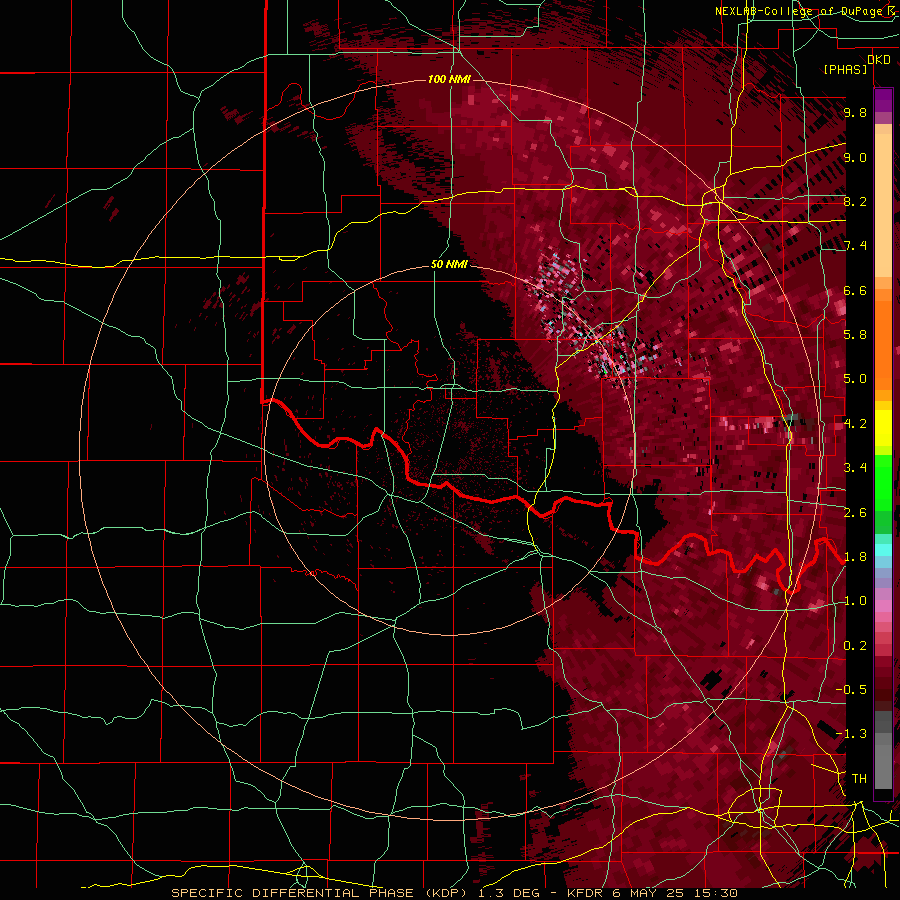The height and width of the screenshot is (900, 900).
Task: Click the 6.6 value on the color scale
Action: (x=855, y=291)
